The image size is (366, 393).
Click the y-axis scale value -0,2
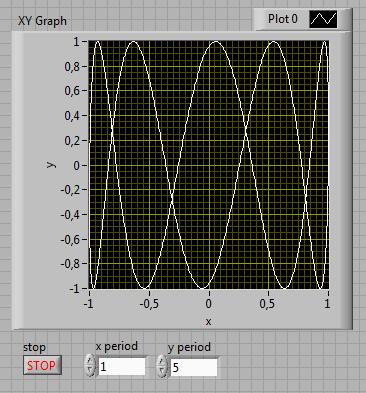[70, 190]
